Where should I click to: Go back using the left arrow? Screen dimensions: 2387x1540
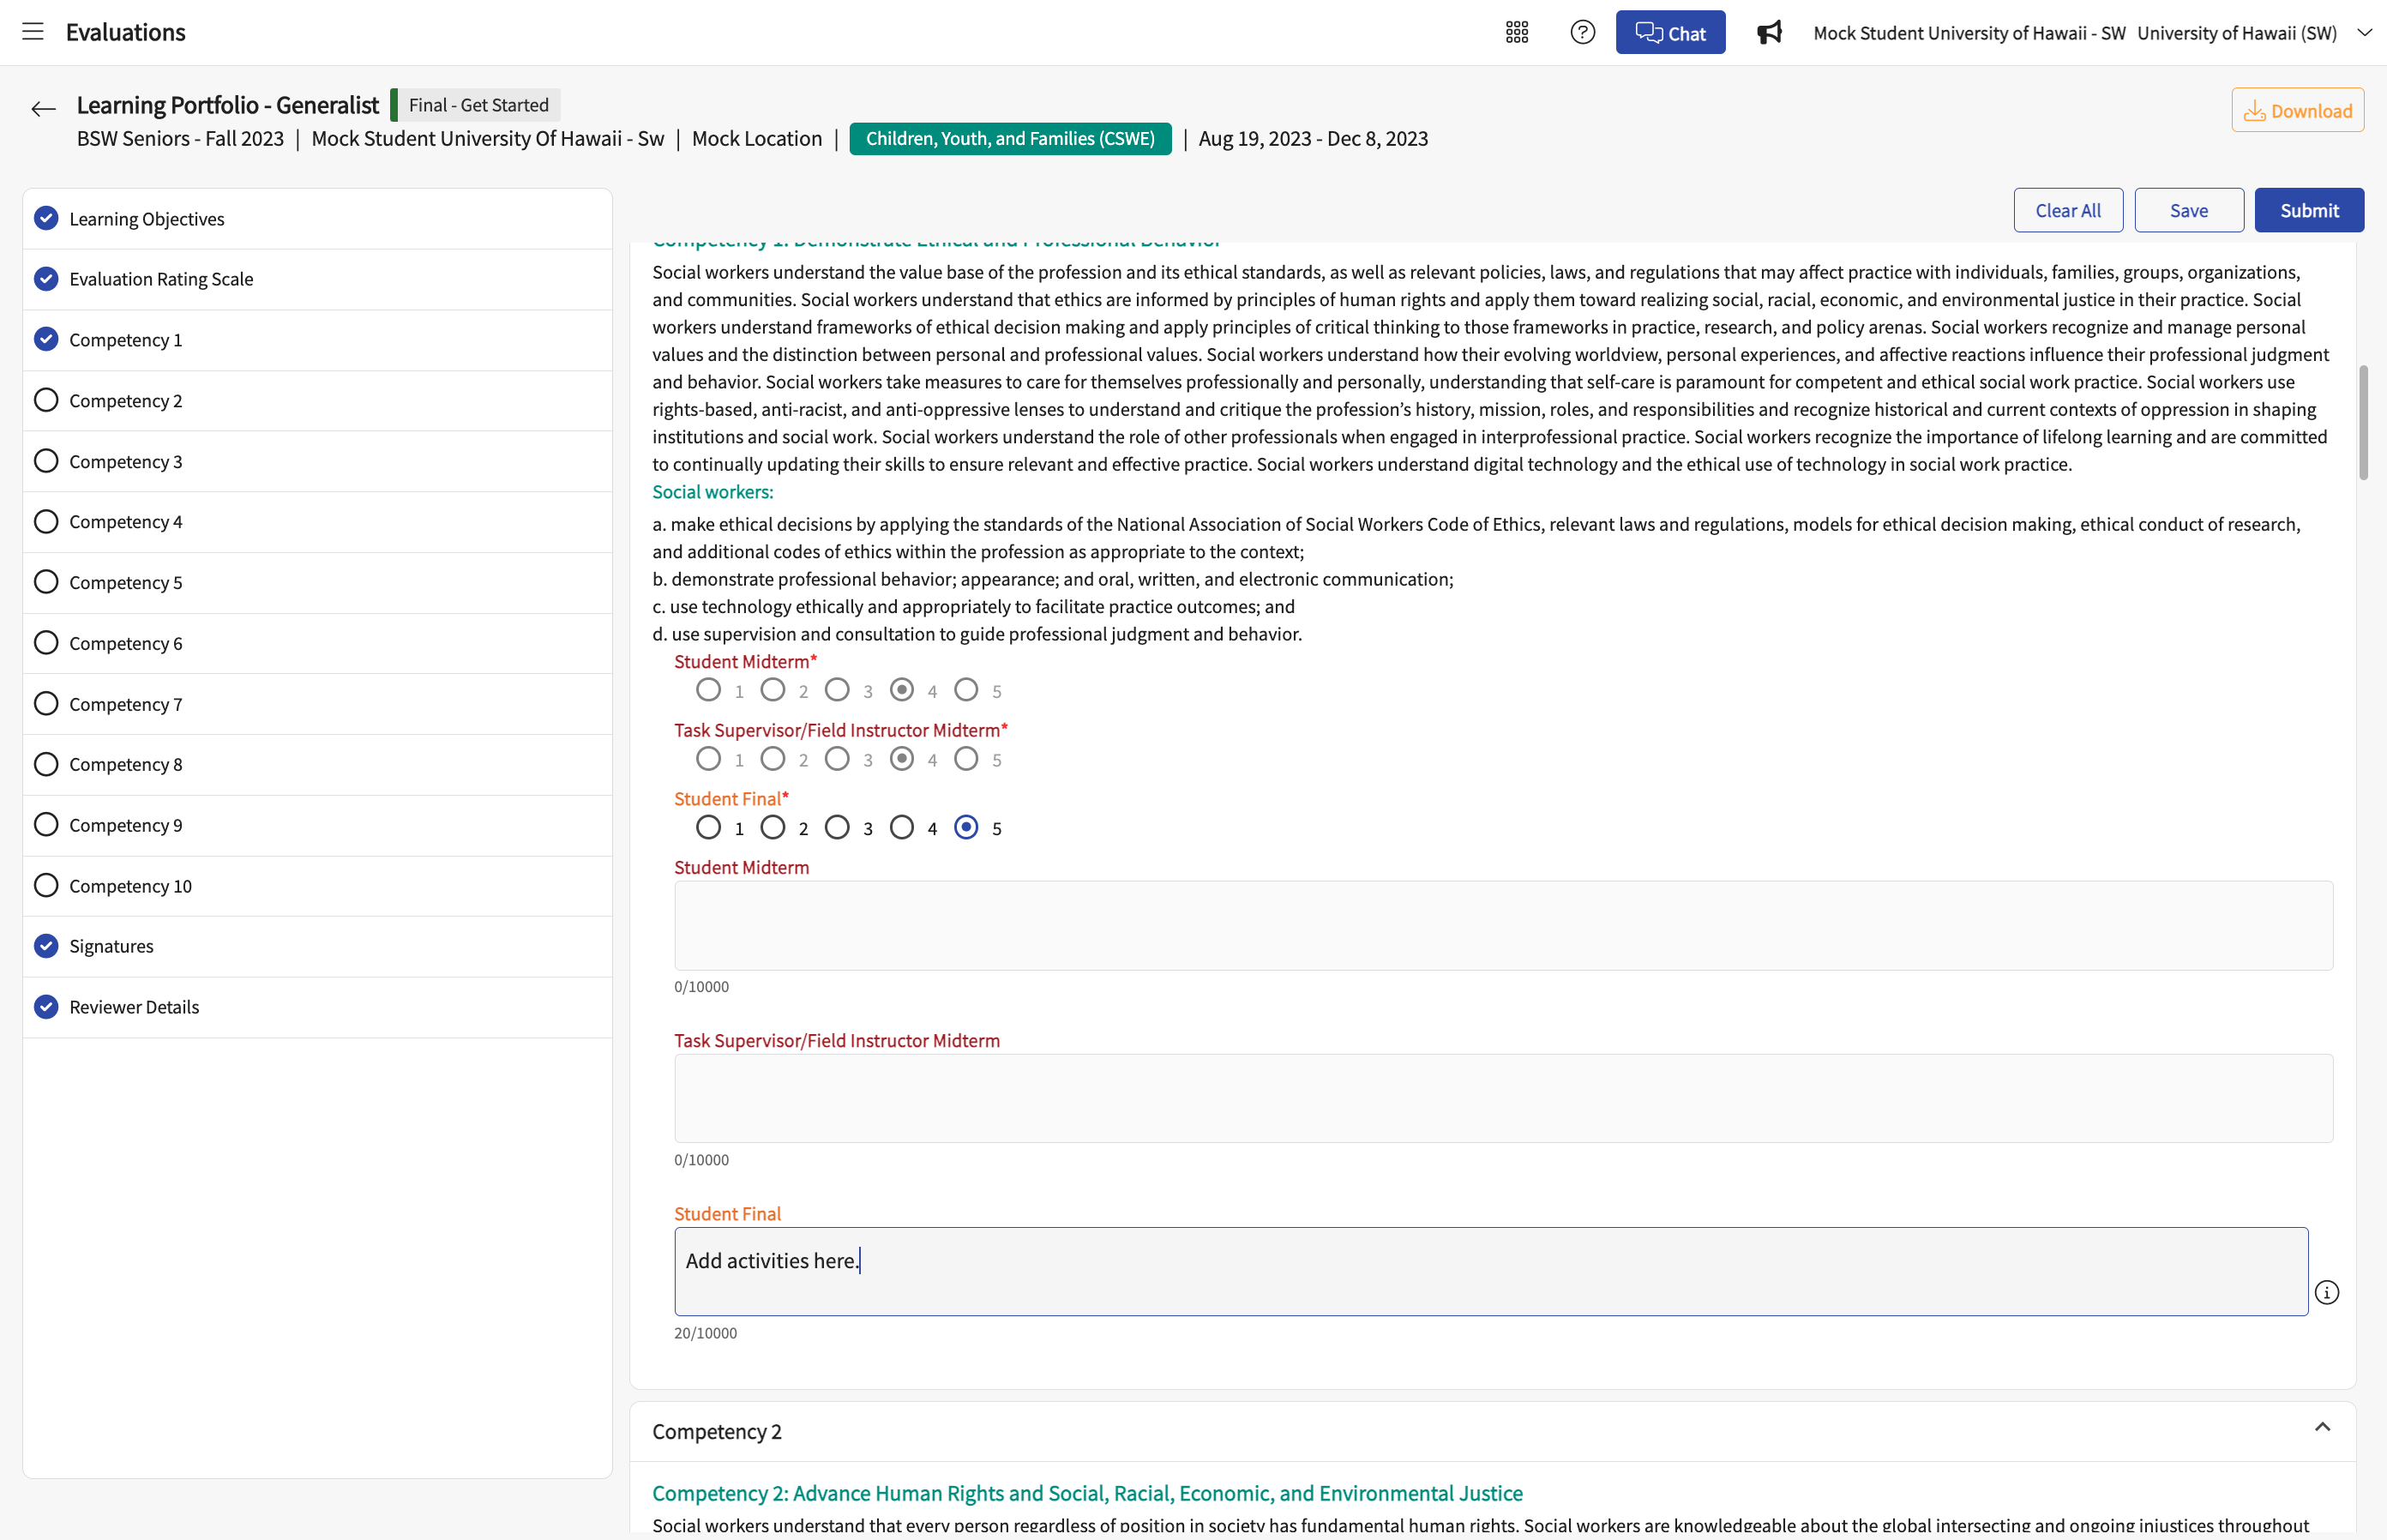[43, 109]
